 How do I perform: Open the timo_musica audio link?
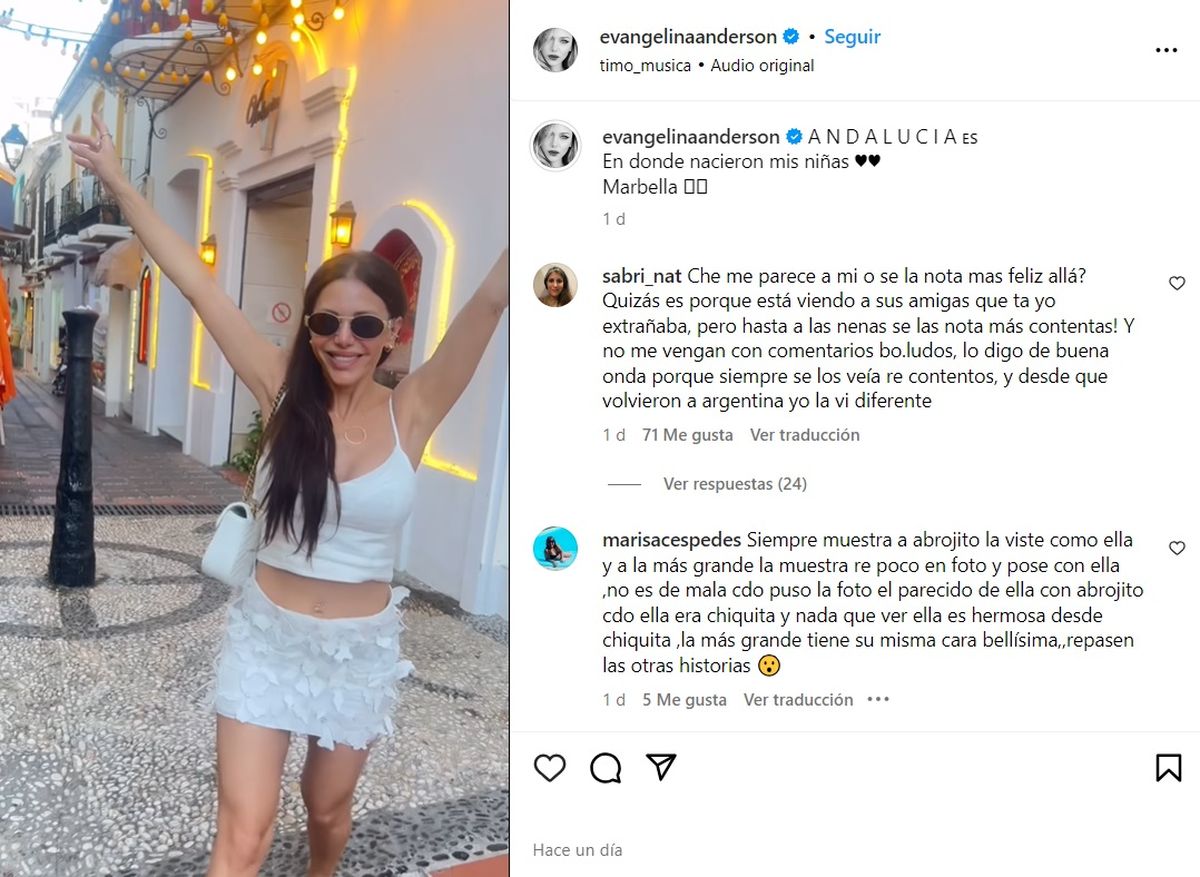tap(645, 65)
